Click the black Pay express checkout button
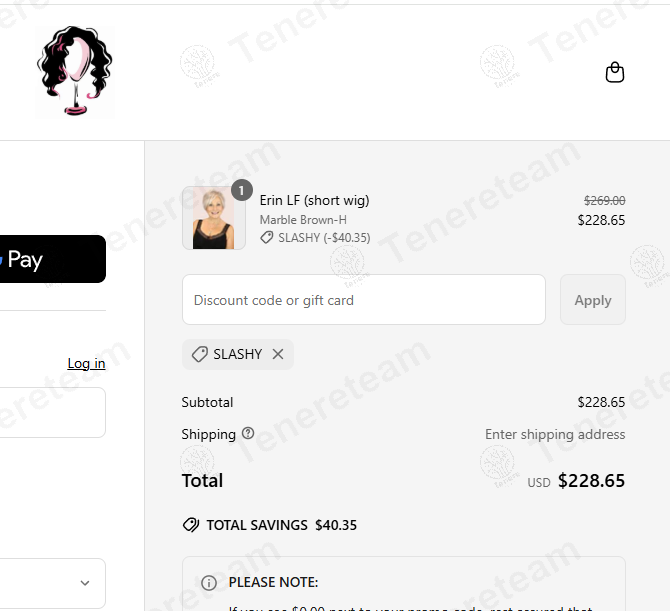670x611 pixels. pyautogui.click(x=50, y=260)
